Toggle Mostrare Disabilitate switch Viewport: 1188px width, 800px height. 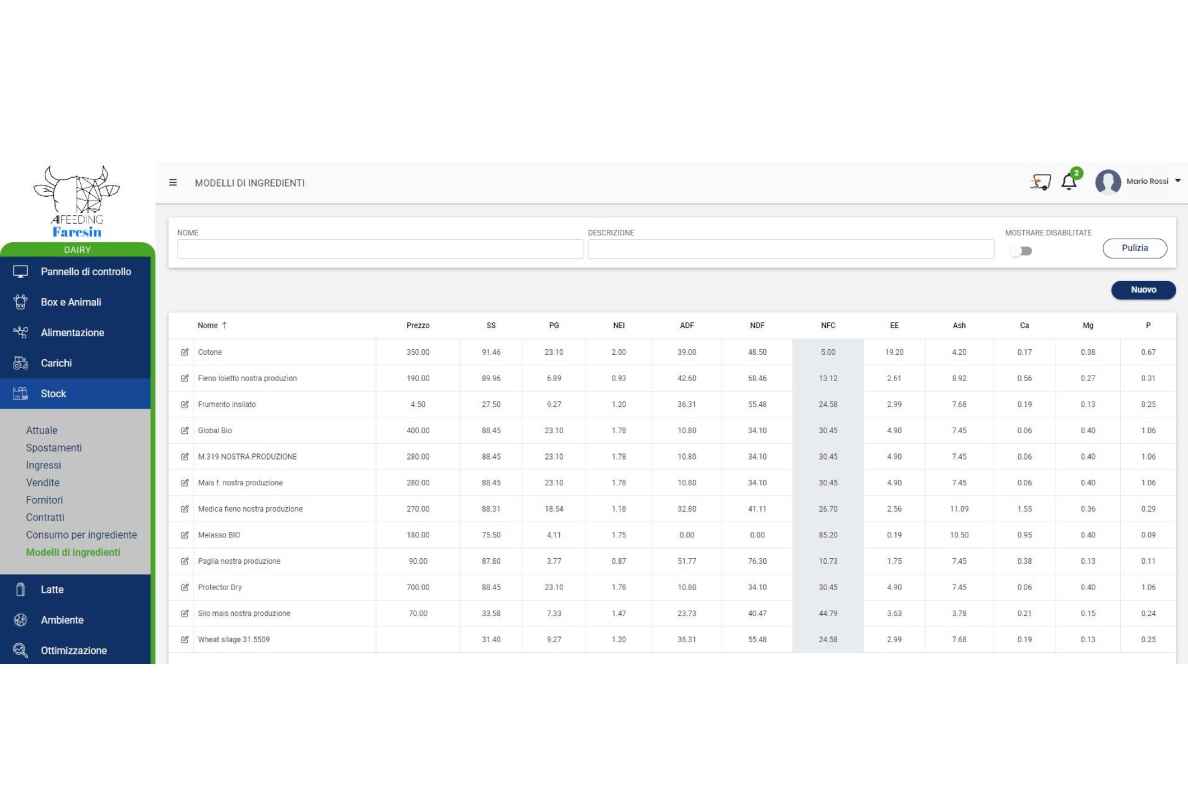click(x=1021, y=251)
